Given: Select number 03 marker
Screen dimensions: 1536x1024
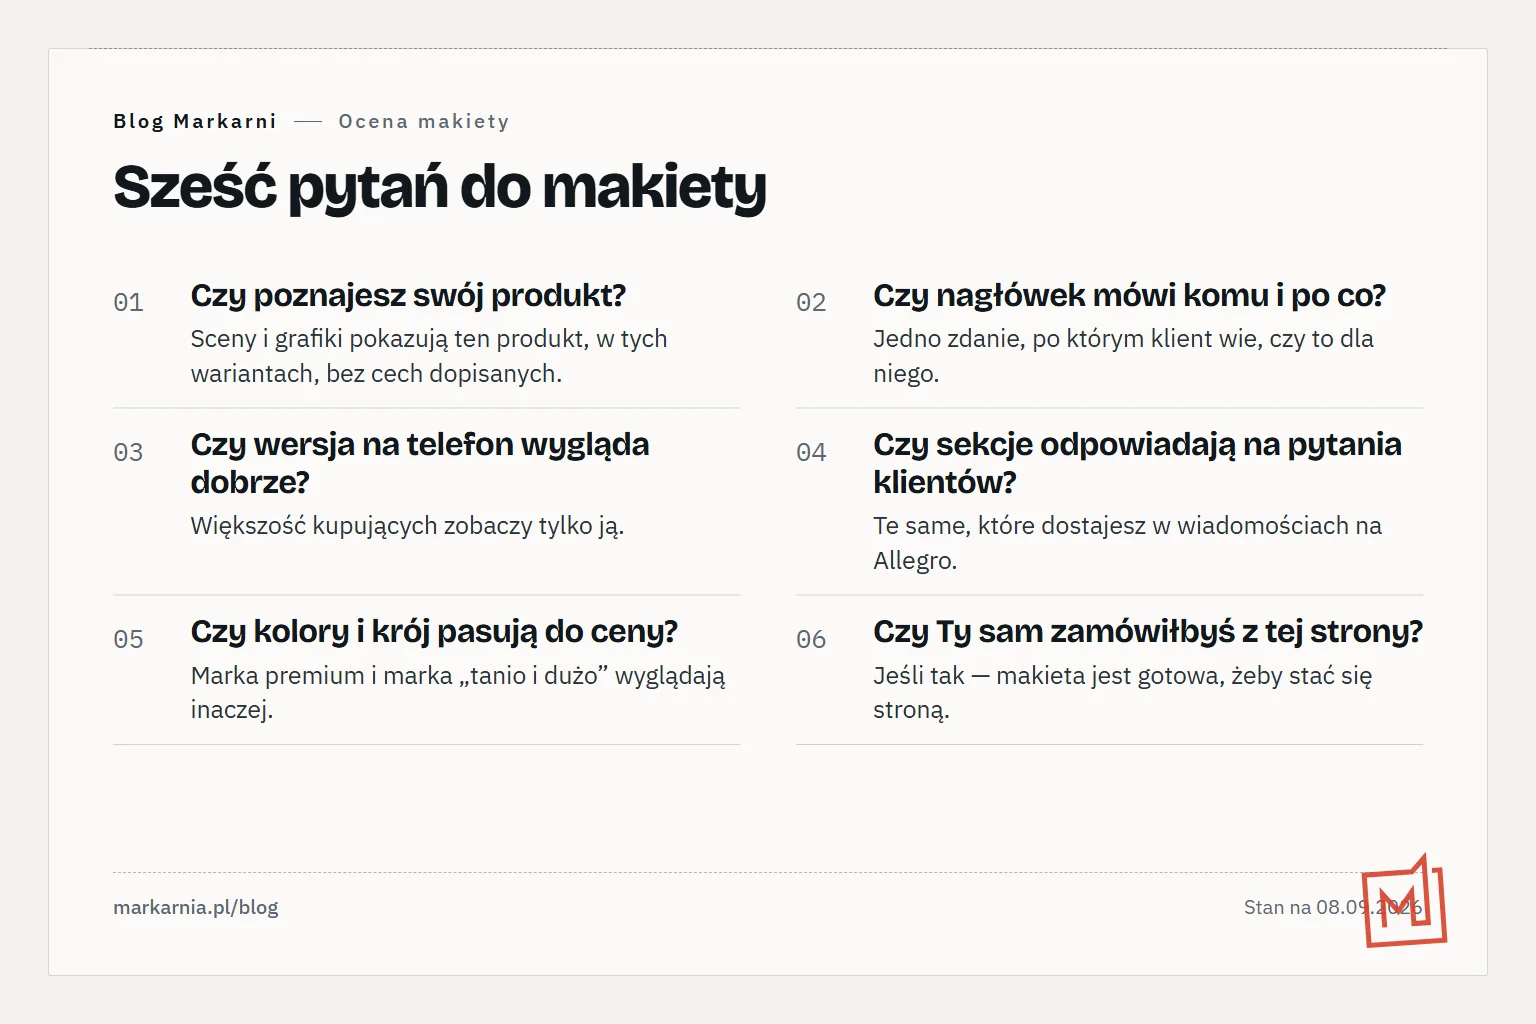Looking at the screenshot, I should [128, 453].
